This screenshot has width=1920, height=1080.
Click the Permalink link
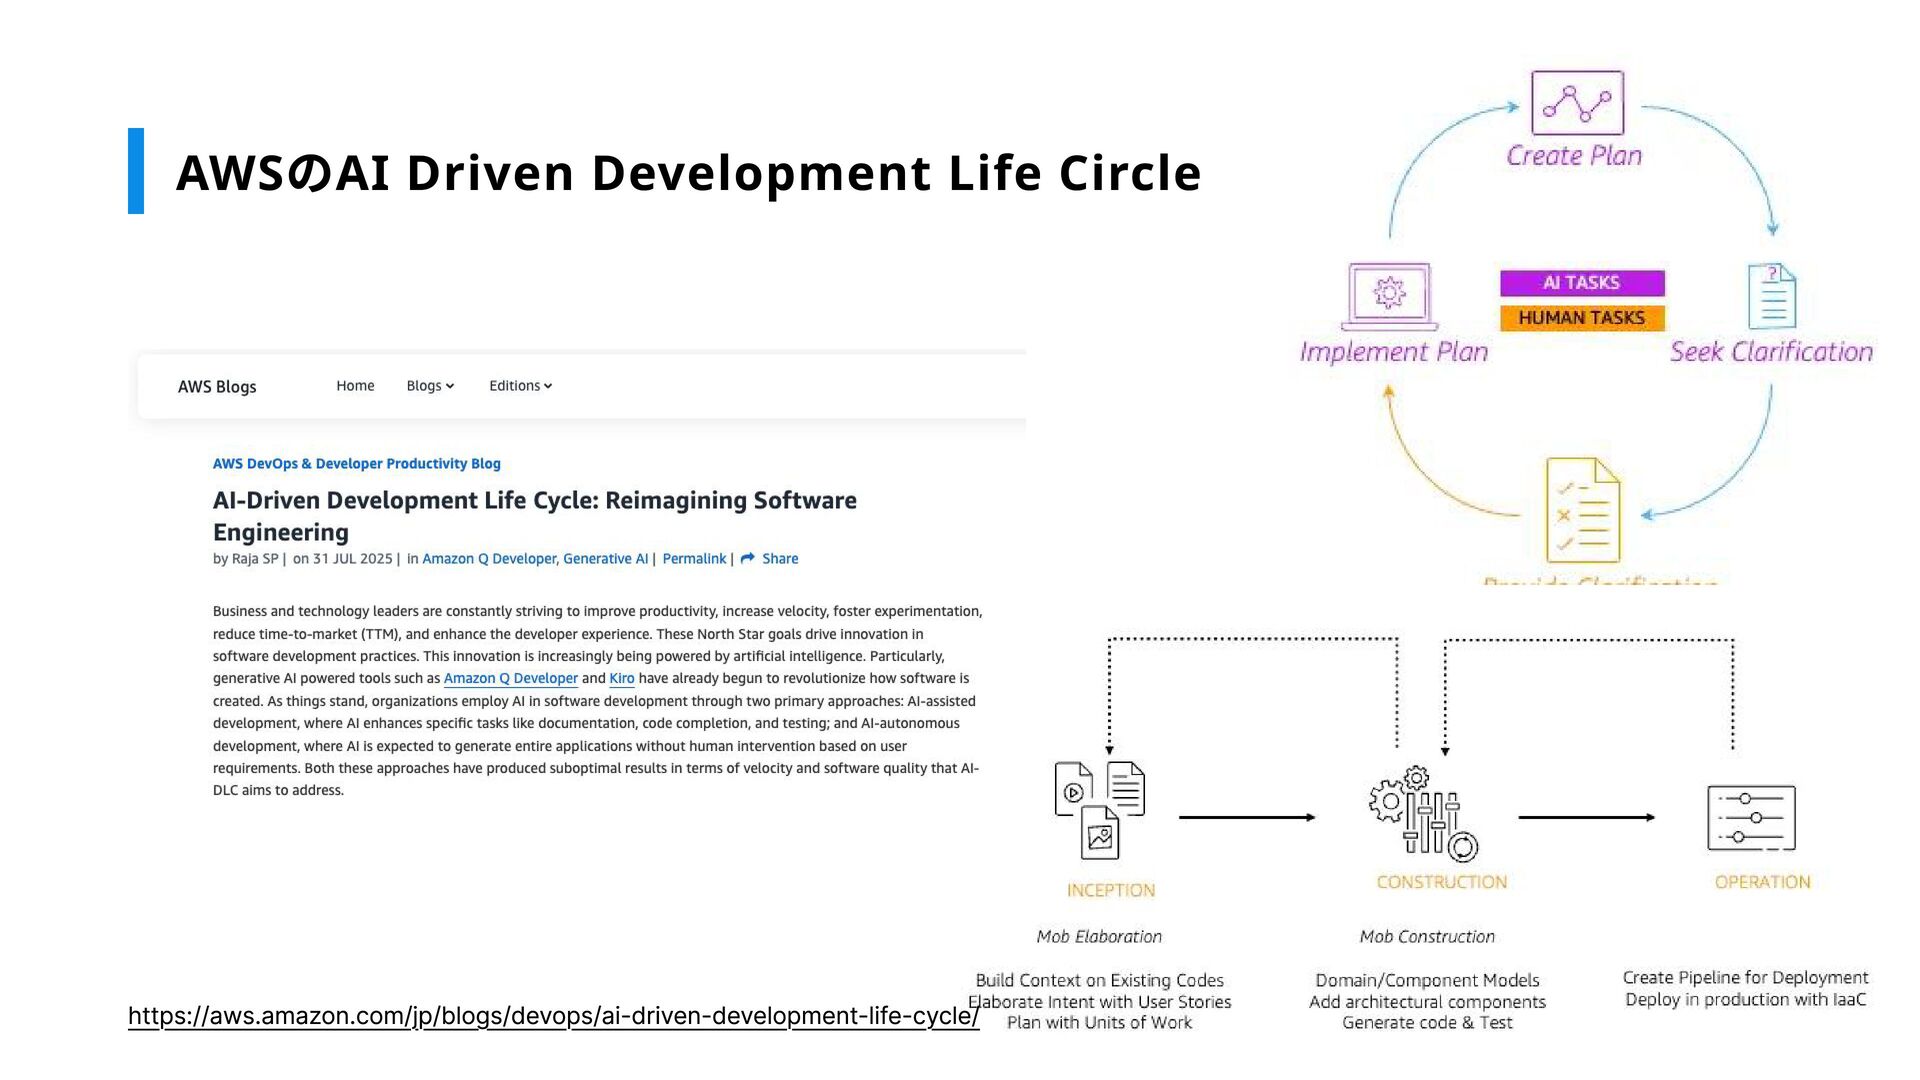694,559
